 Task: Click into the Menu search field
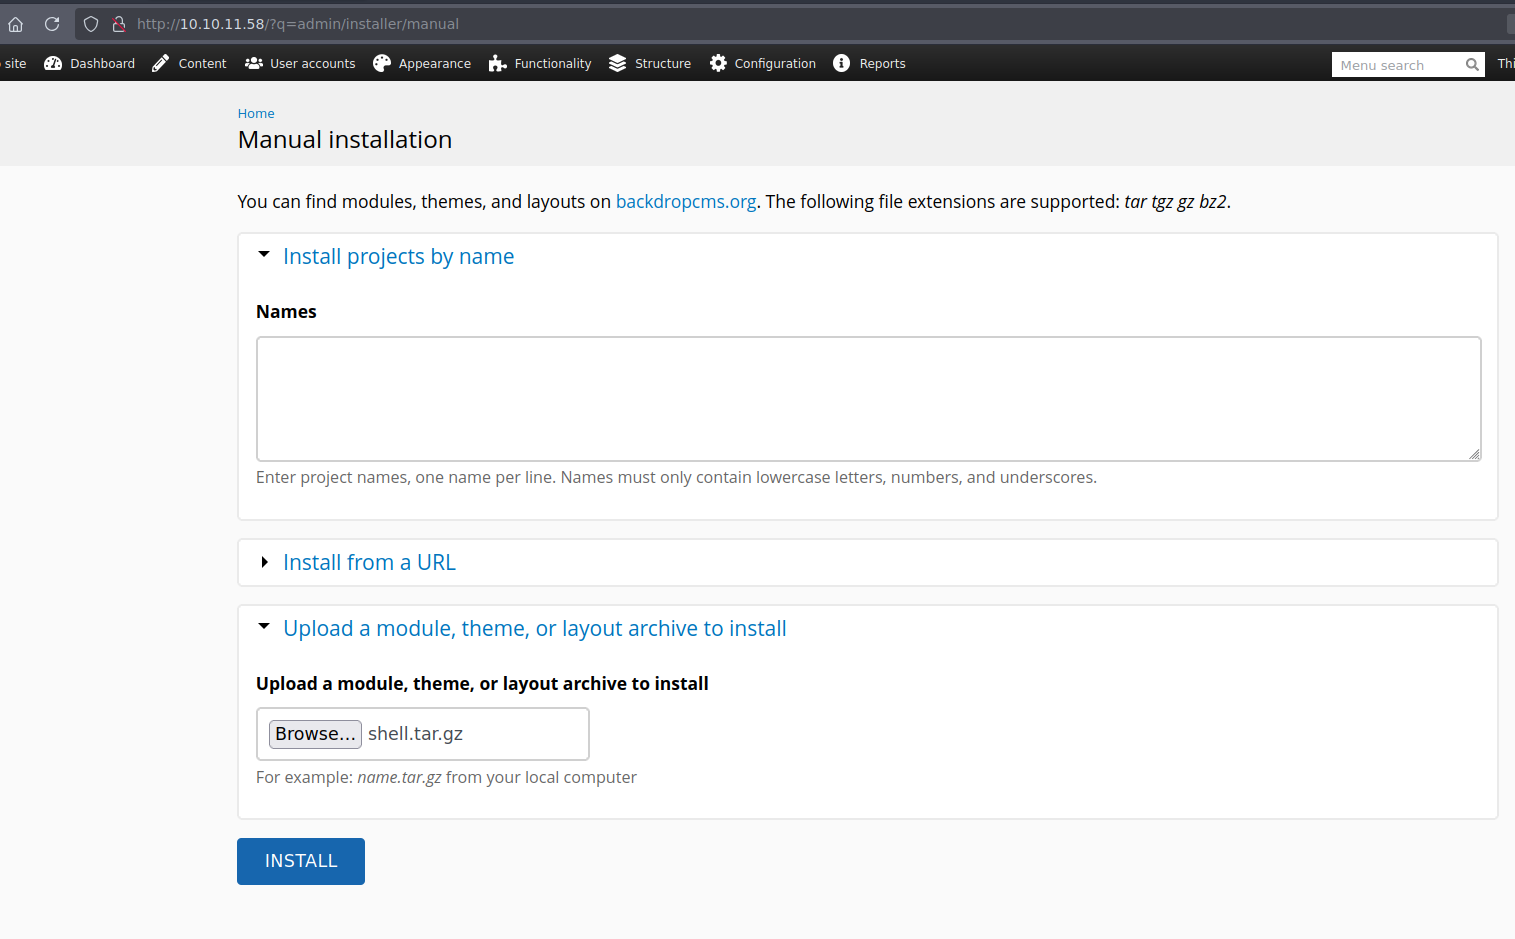tap(1397, 65)
